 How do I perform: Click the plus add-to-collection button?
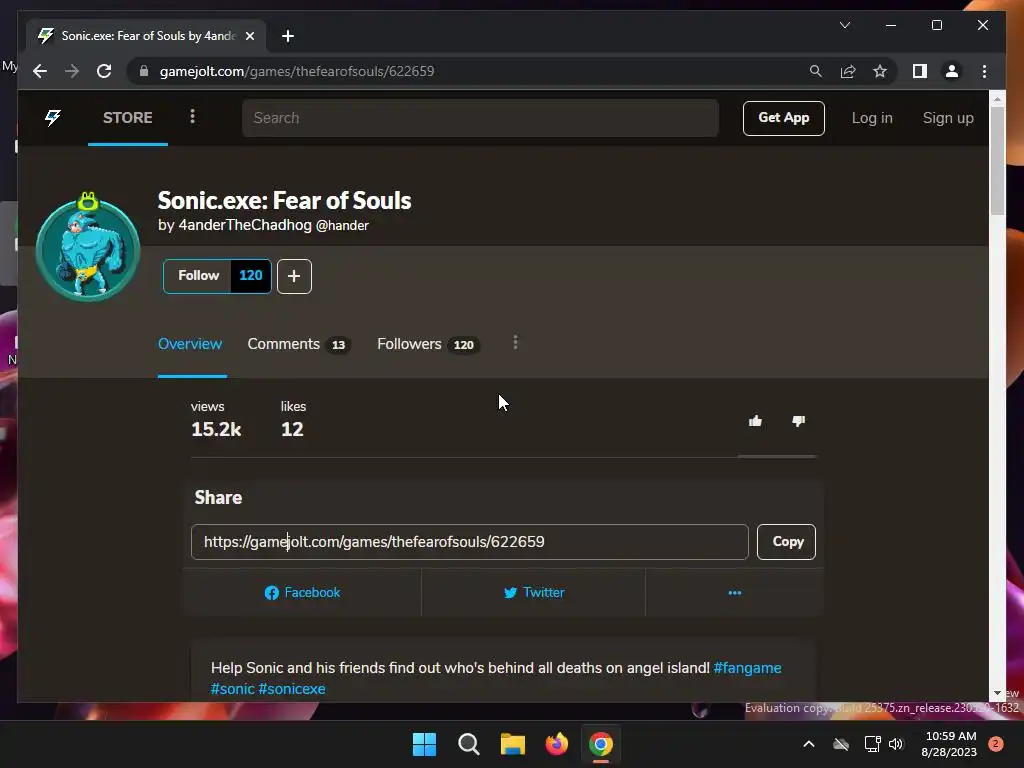294,276
